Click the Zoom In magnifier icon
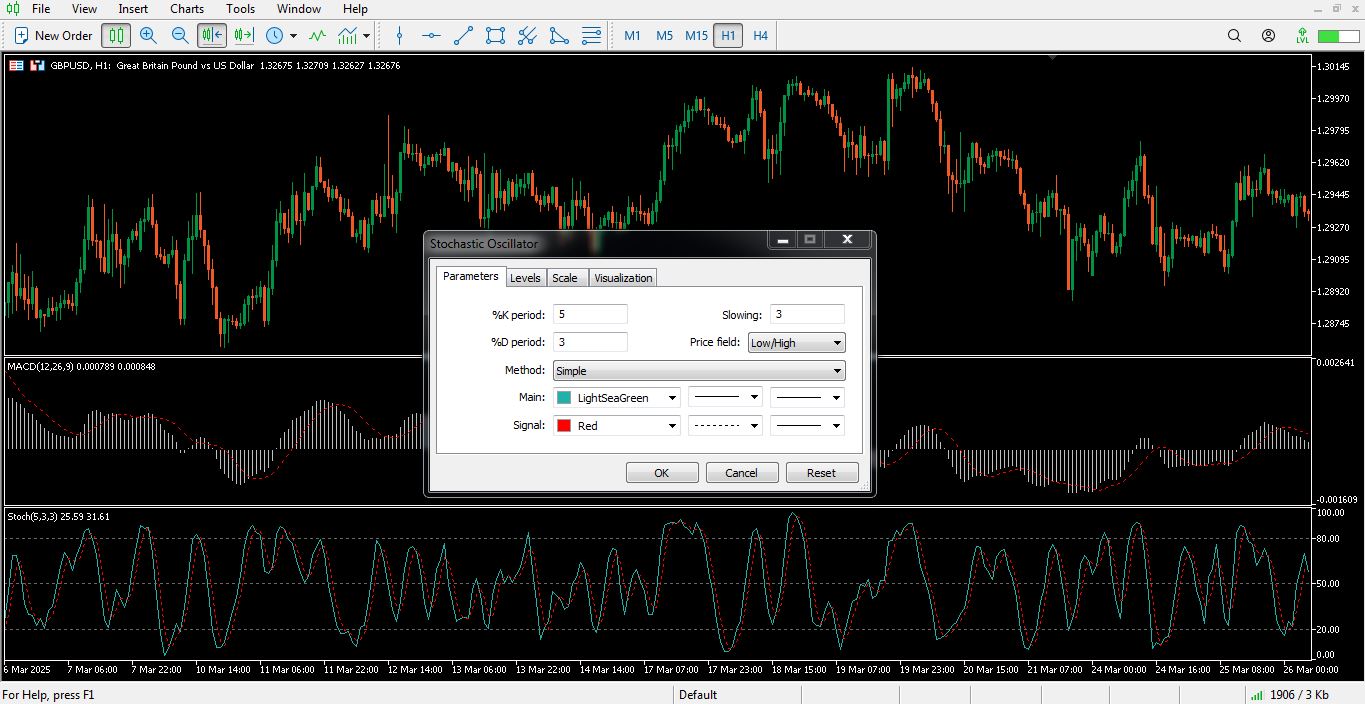1365x704 pixels. tap(148, 35)
